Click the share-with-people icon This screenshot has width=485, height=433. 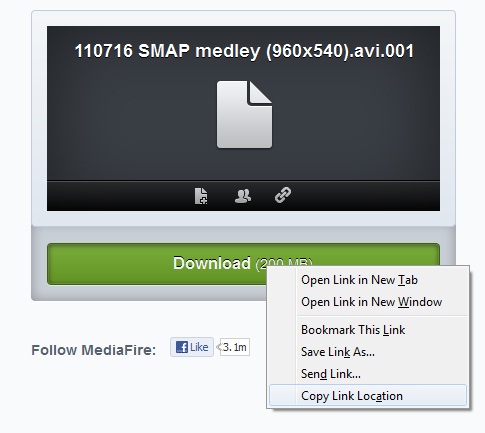pos(243,196)
